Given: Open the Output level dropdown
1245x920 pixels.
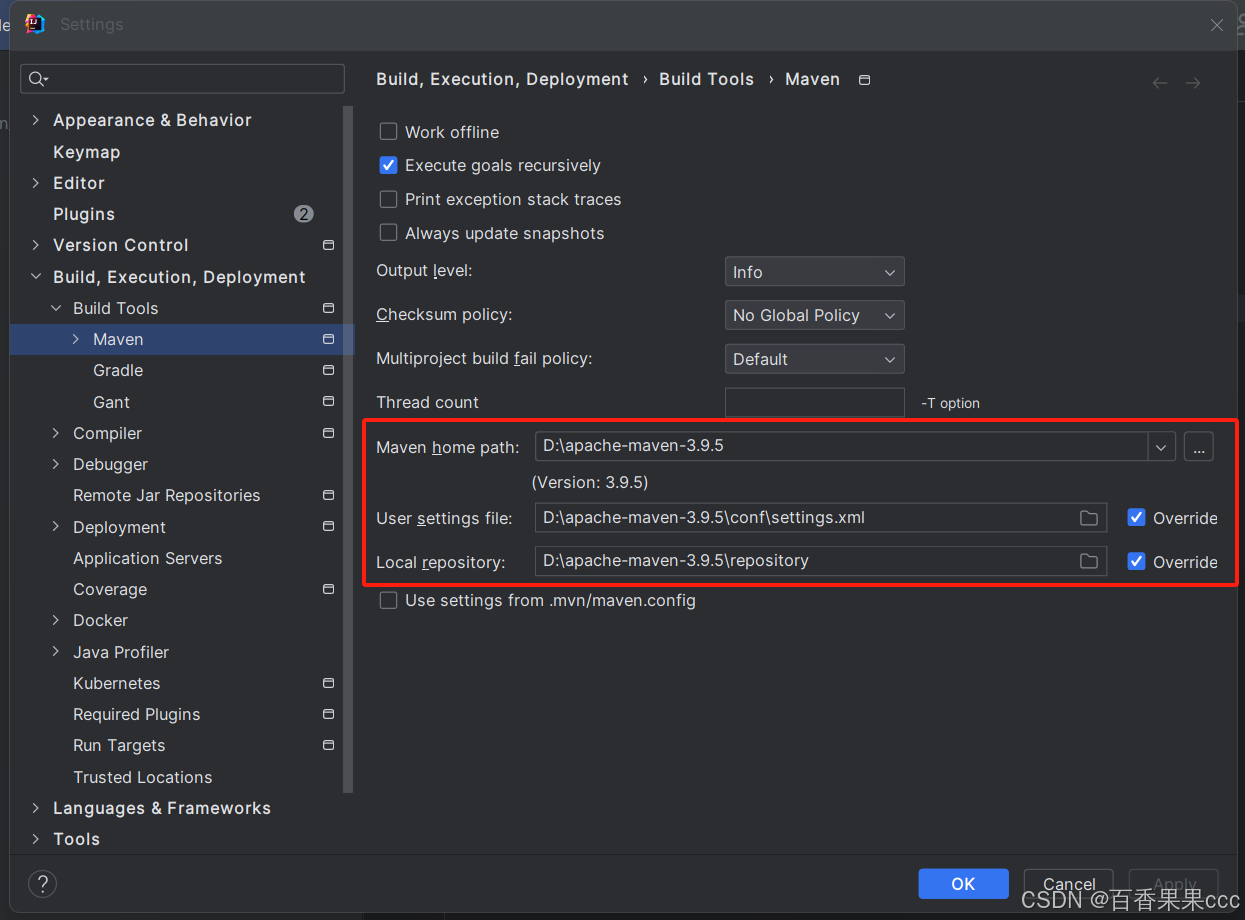Looking at the screenshot, I should pyautogui.click(x=814, y=271).
